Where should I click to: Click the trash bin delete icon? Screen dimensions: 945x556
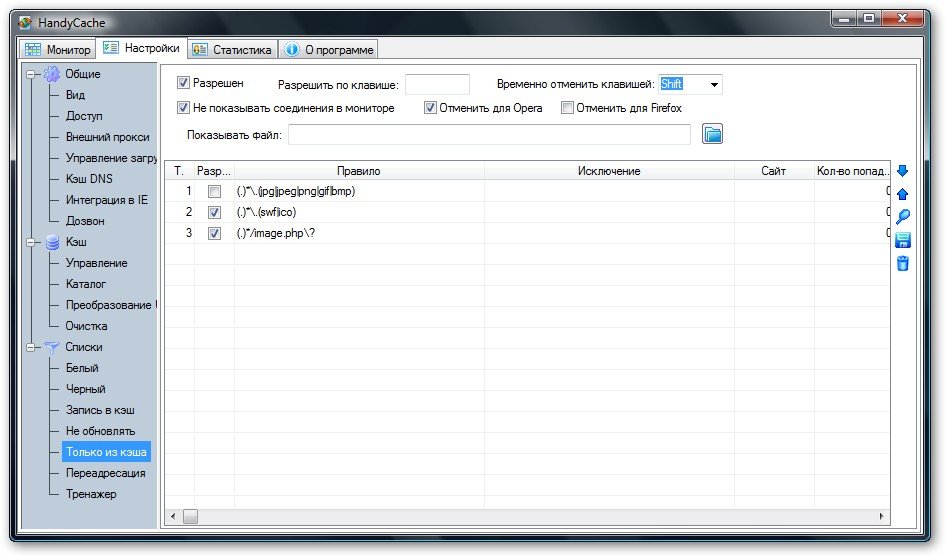tap(902, 263)
